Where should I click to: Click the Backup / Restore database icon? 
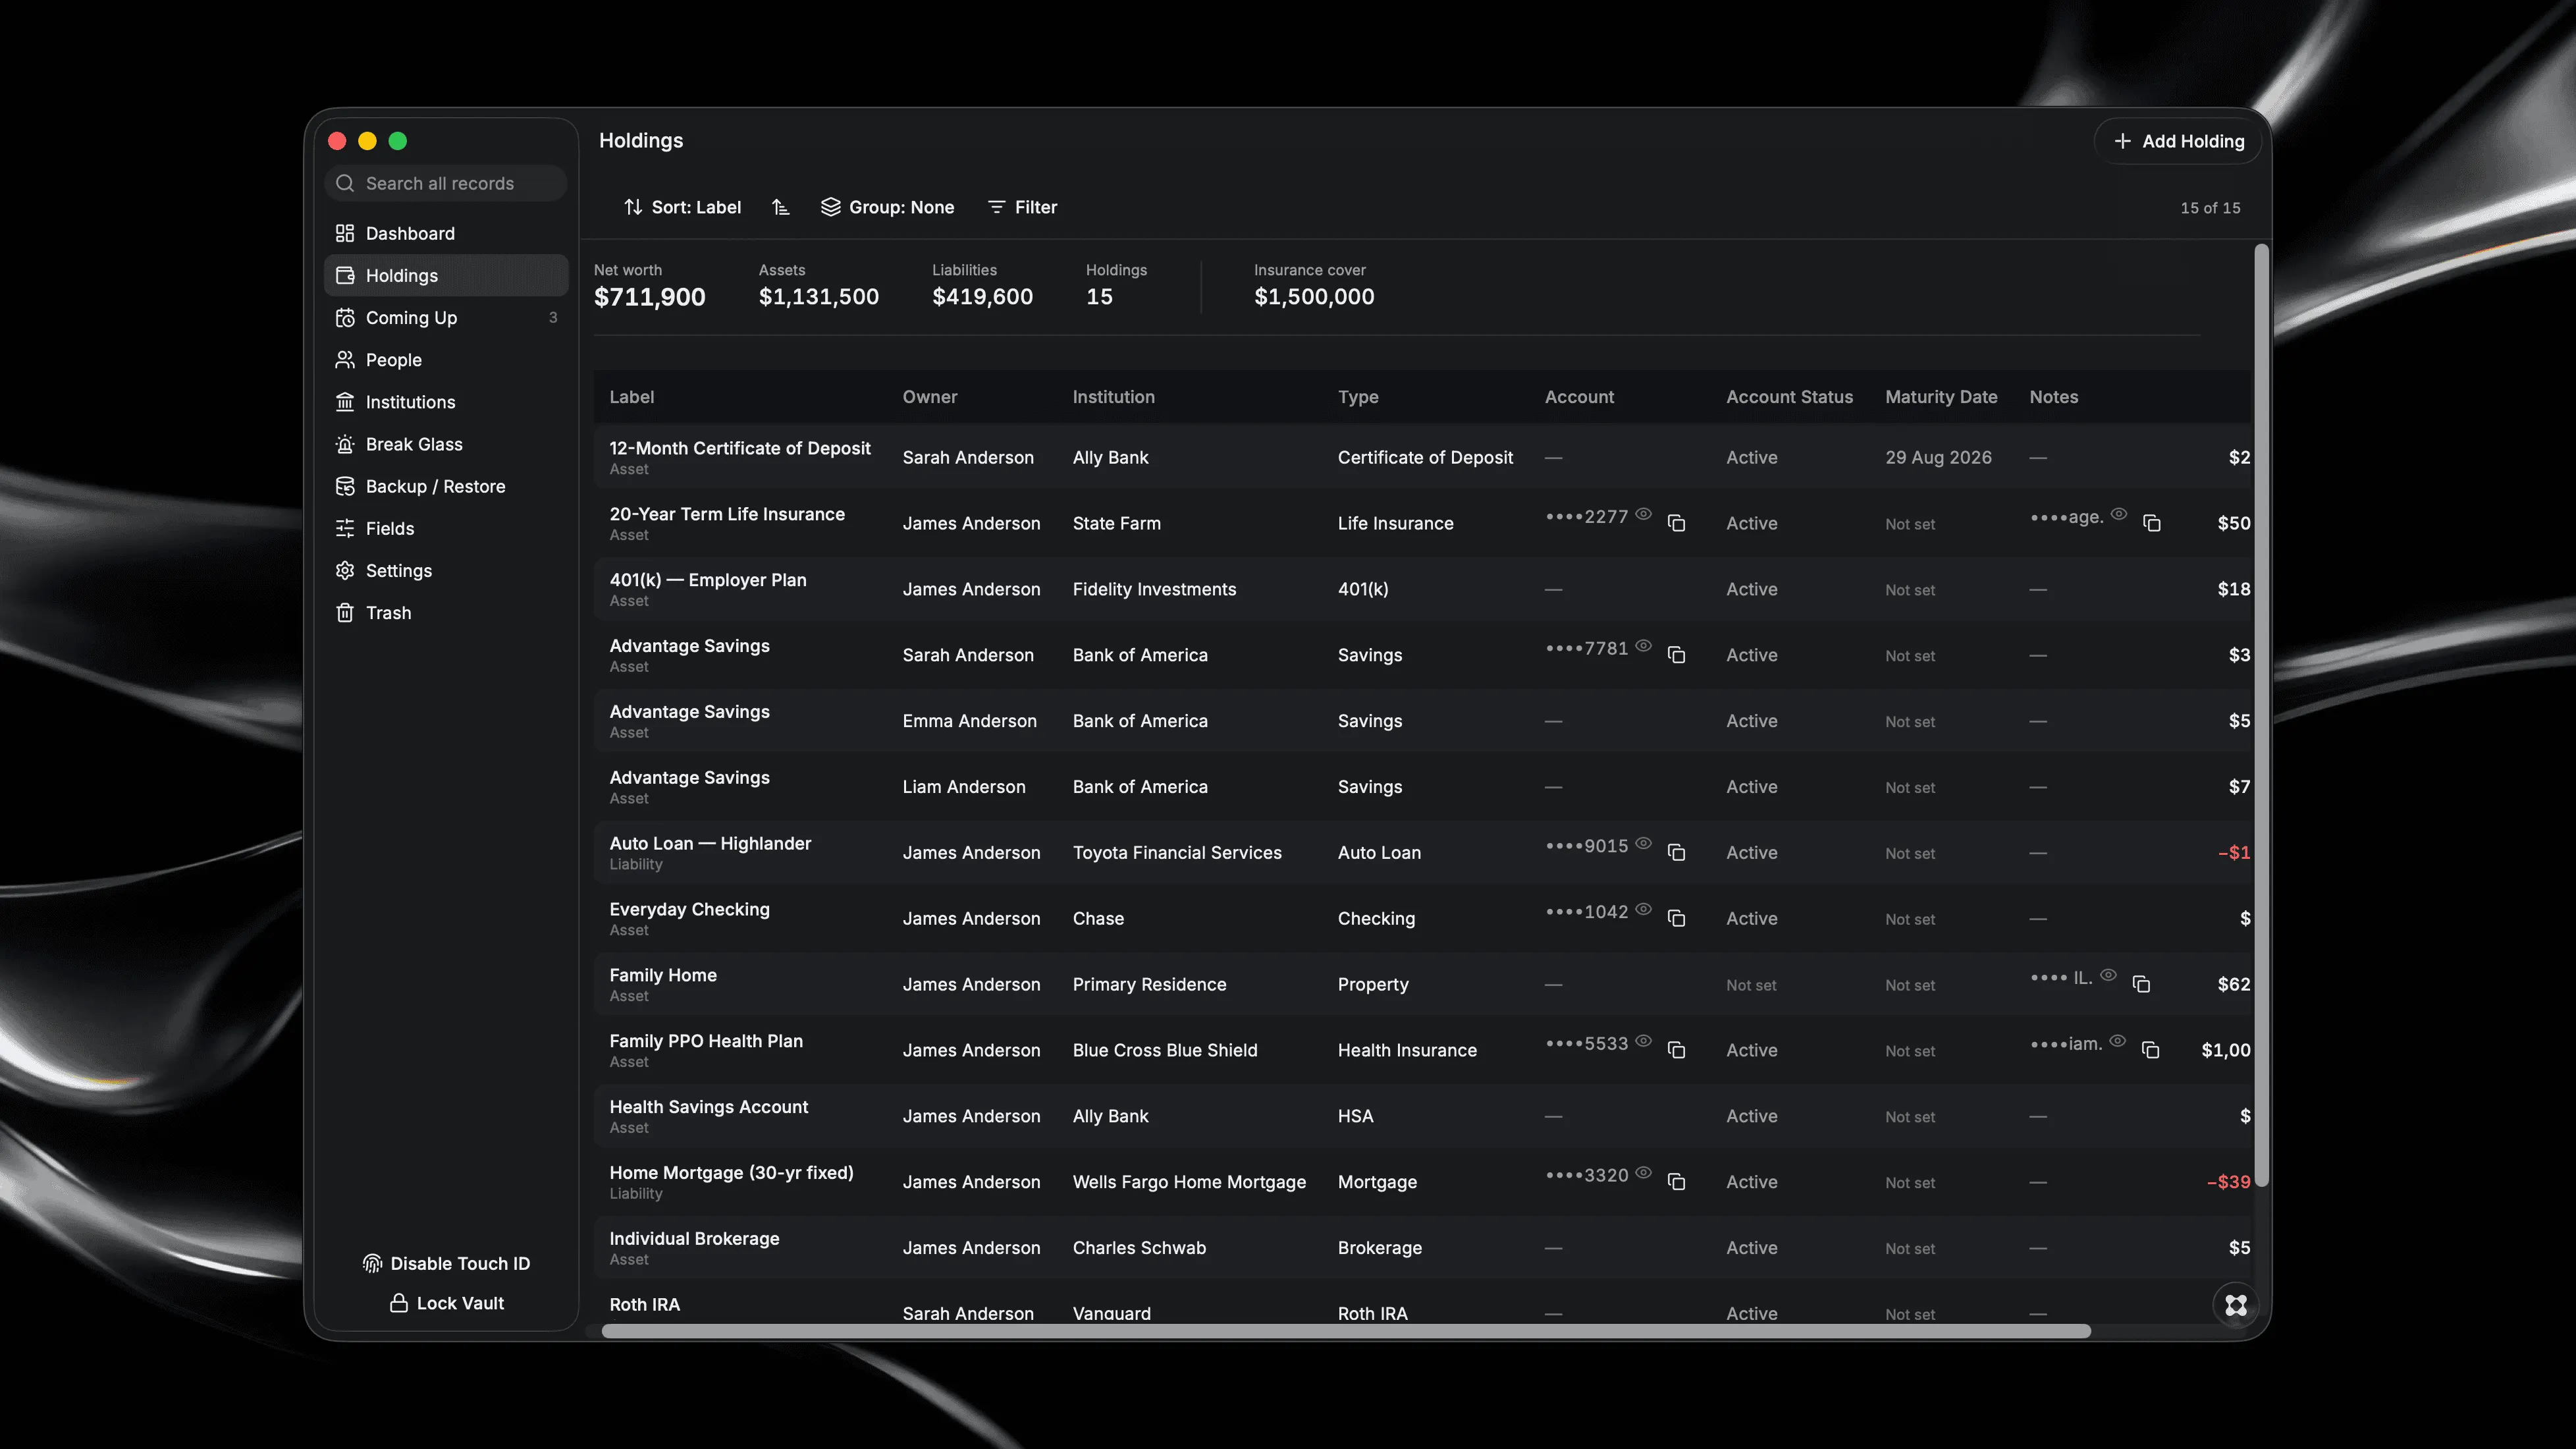[345, 486]
